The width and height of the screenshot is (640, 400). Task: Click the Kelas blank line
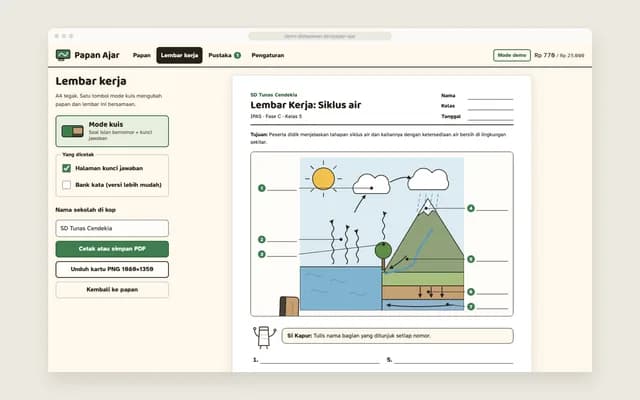[490, 109]
